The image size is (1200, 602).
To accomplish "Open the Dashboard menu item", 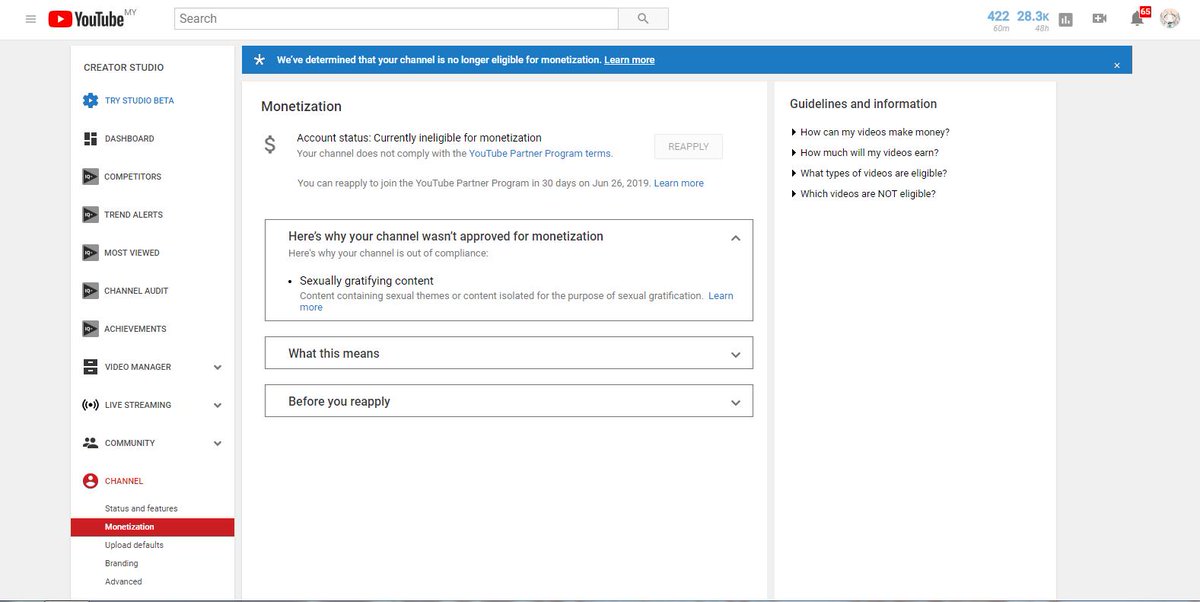I will 129,139.
